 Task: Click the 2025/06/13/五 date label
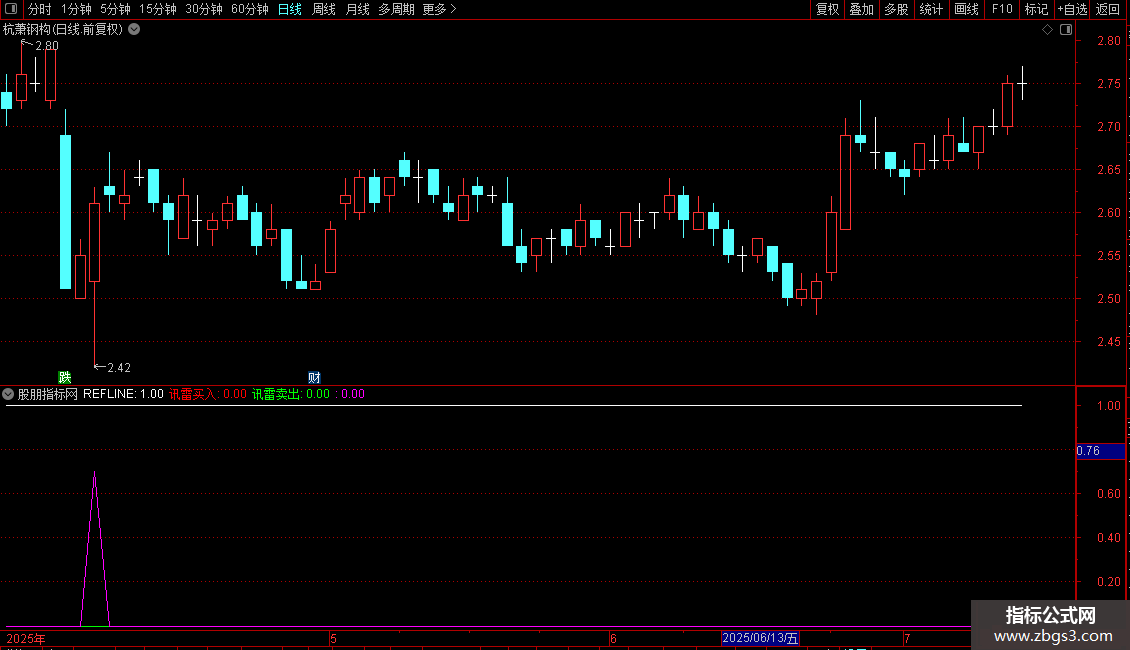coord(760,638)
